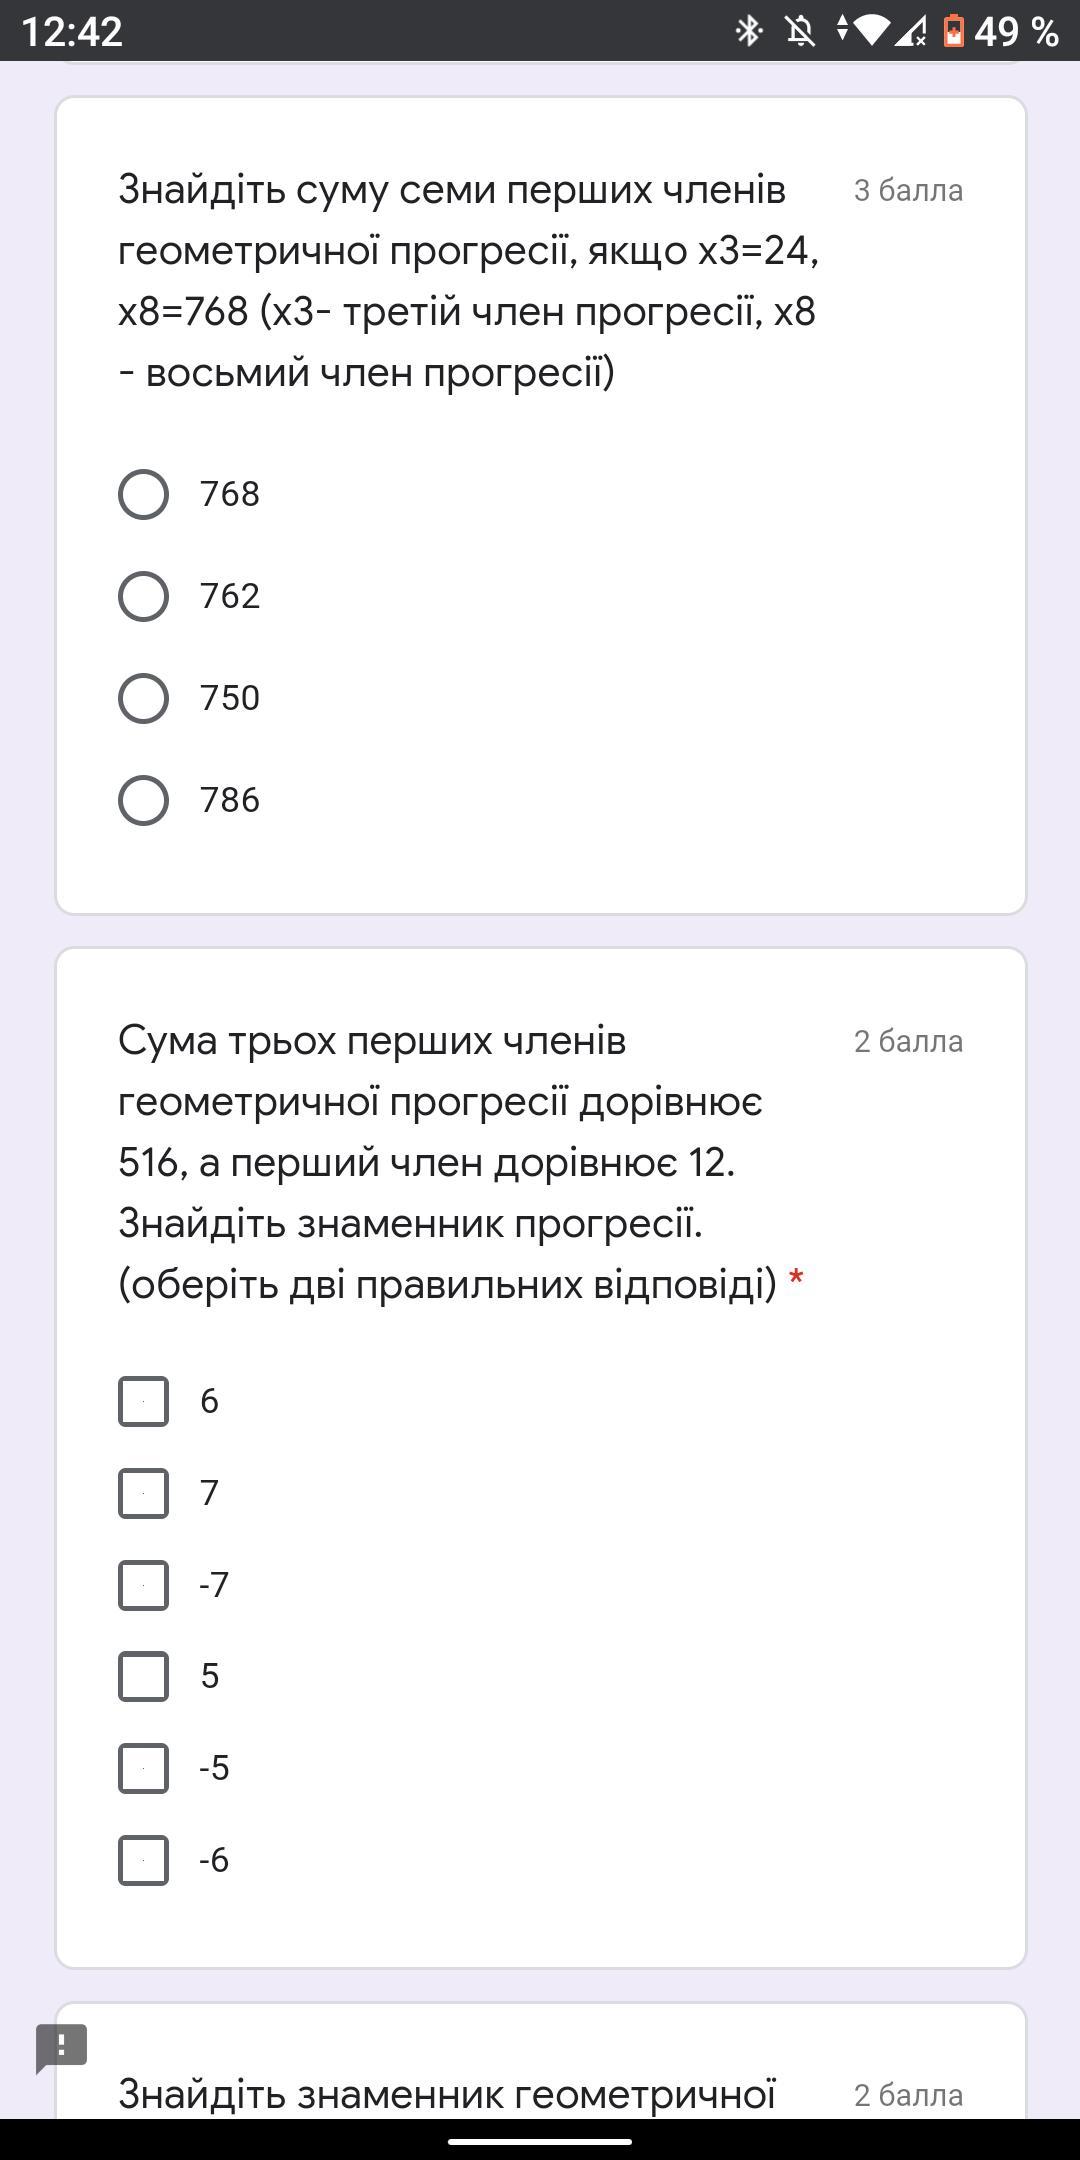Check the box for answer 7
The width and height of the screenshot is (1080, 2160).
[x=143, y=1494]
